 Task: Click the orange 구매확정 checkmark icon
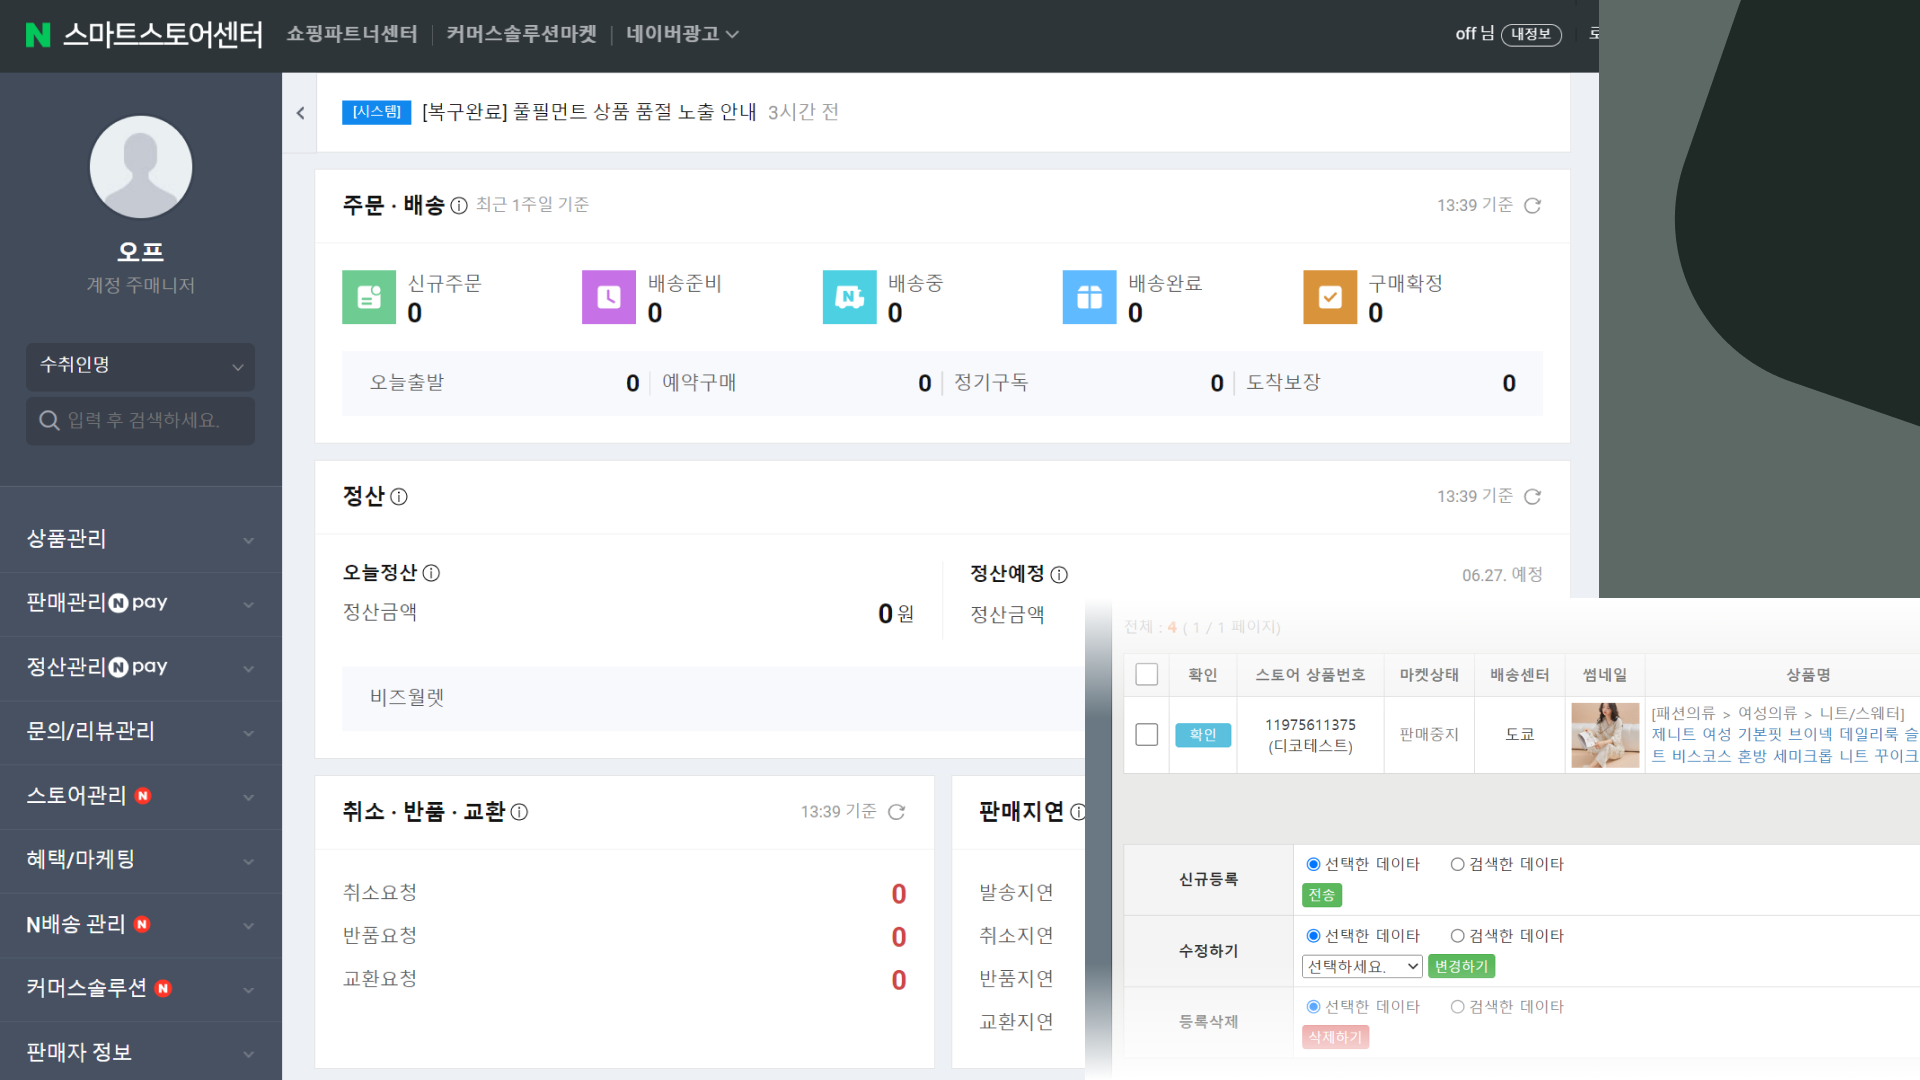(1330, 297)
